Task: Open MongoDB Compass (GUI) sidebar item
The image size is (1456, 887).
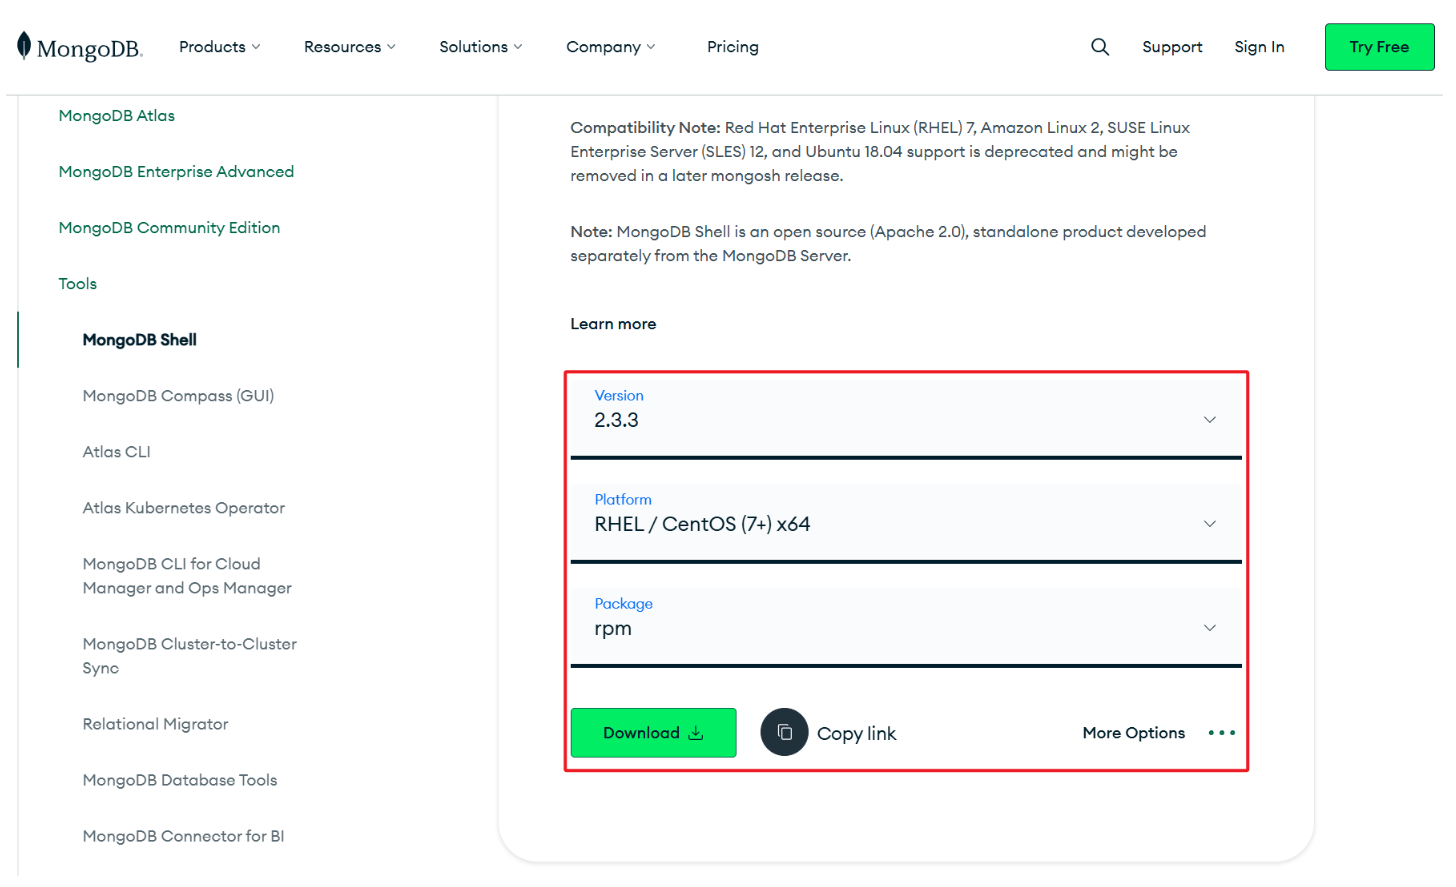Action: (x=178, y=396)
